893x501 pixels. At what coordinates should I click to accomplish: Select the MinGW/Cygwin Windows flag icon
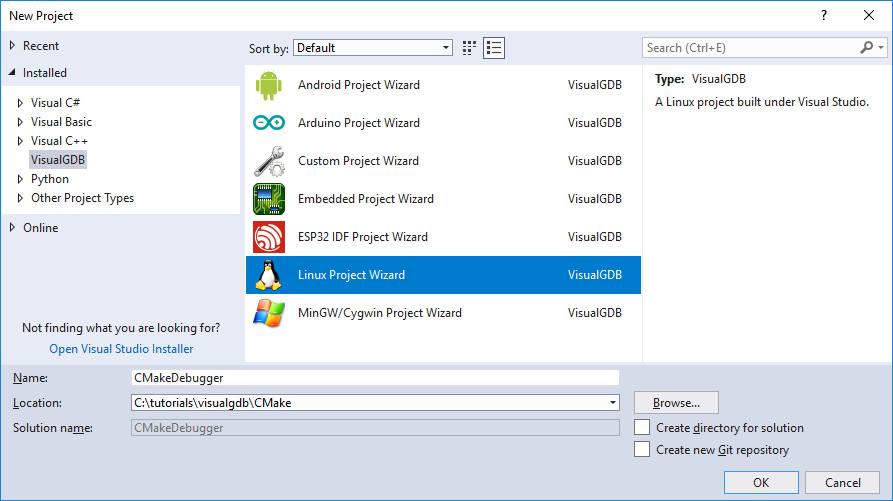269,313
